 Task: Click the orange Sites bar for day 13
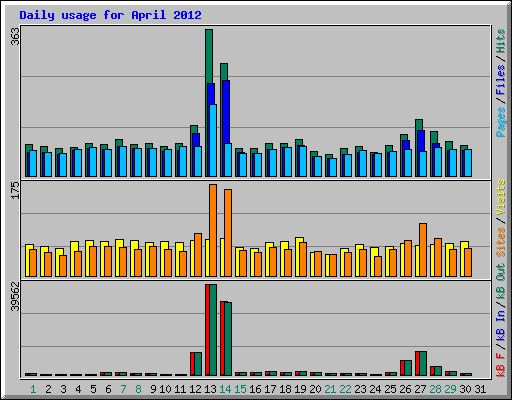(213, 230)
